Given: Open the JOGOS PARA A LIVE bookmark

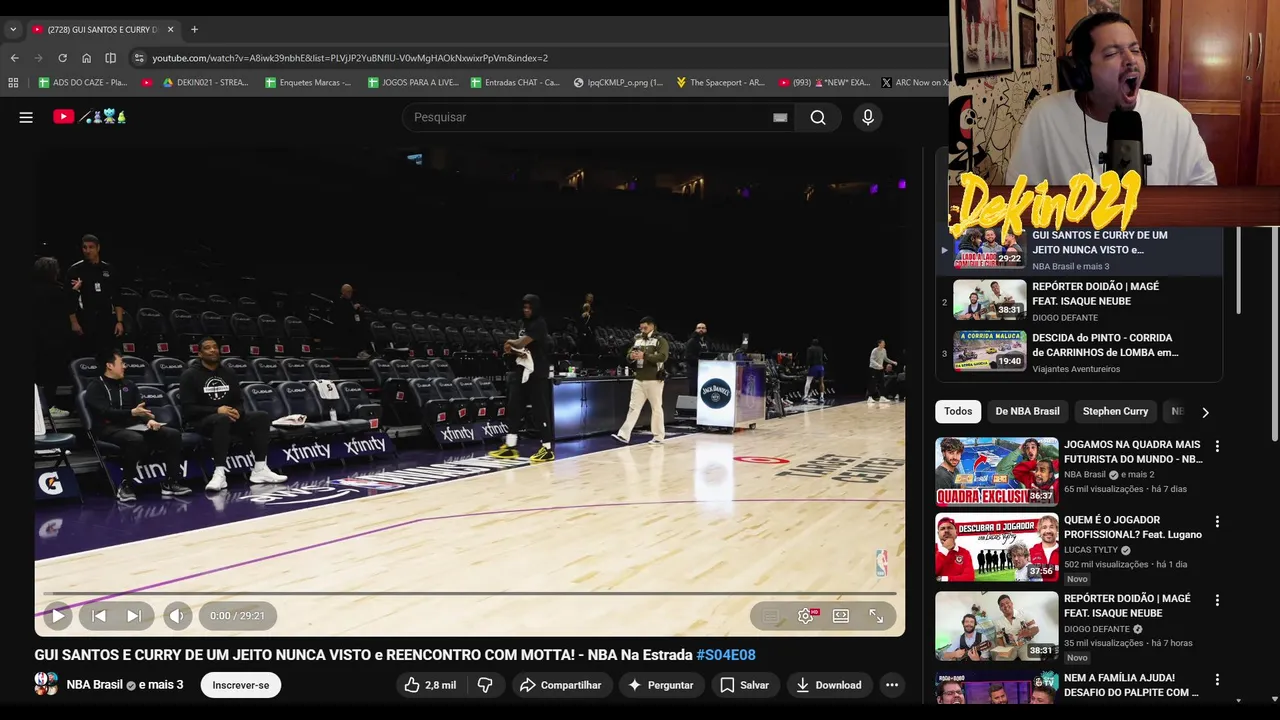Looking at the screenshot, I should (413, 83).
